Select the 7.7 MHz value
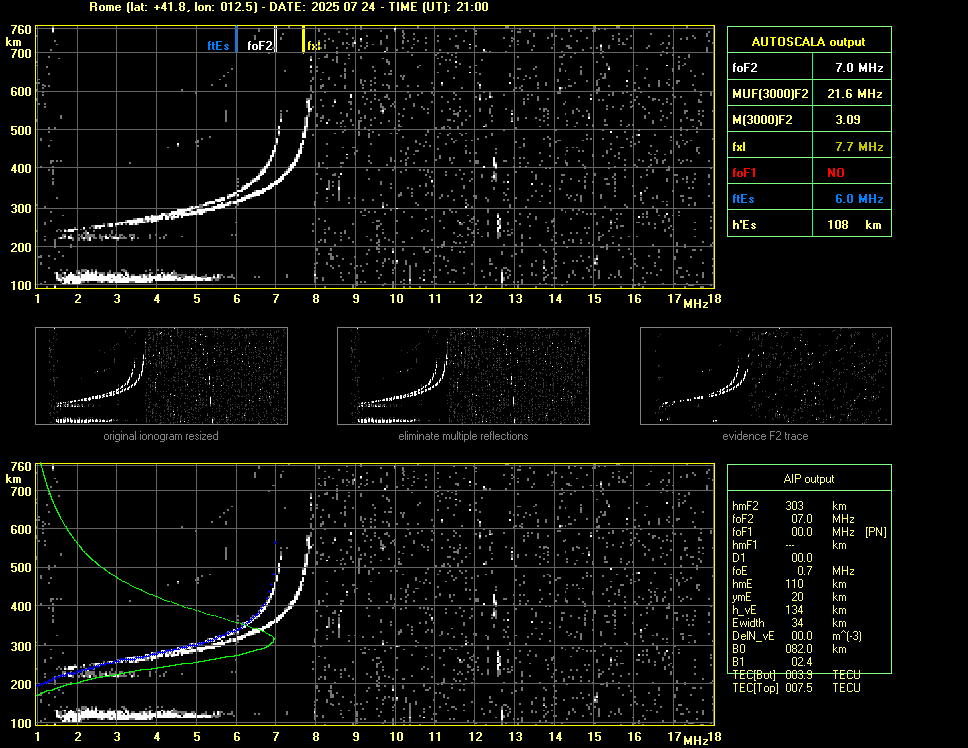The image size is (968, 748). (x=859, y=147)
